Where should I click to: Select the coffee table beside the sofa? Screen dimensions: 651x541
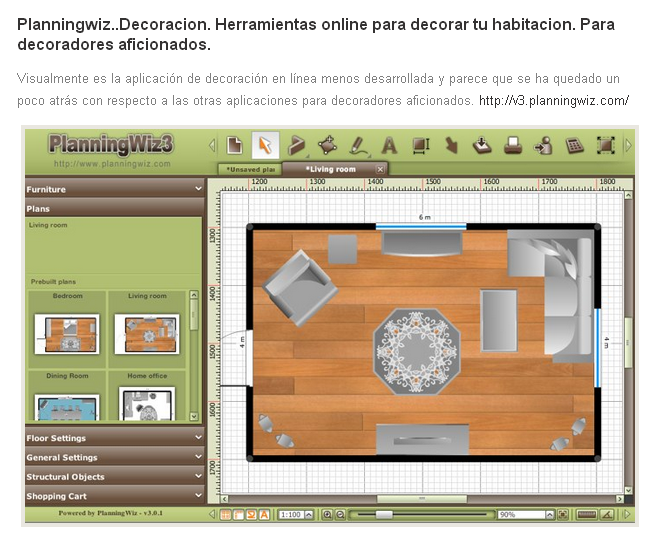(499, 321)
